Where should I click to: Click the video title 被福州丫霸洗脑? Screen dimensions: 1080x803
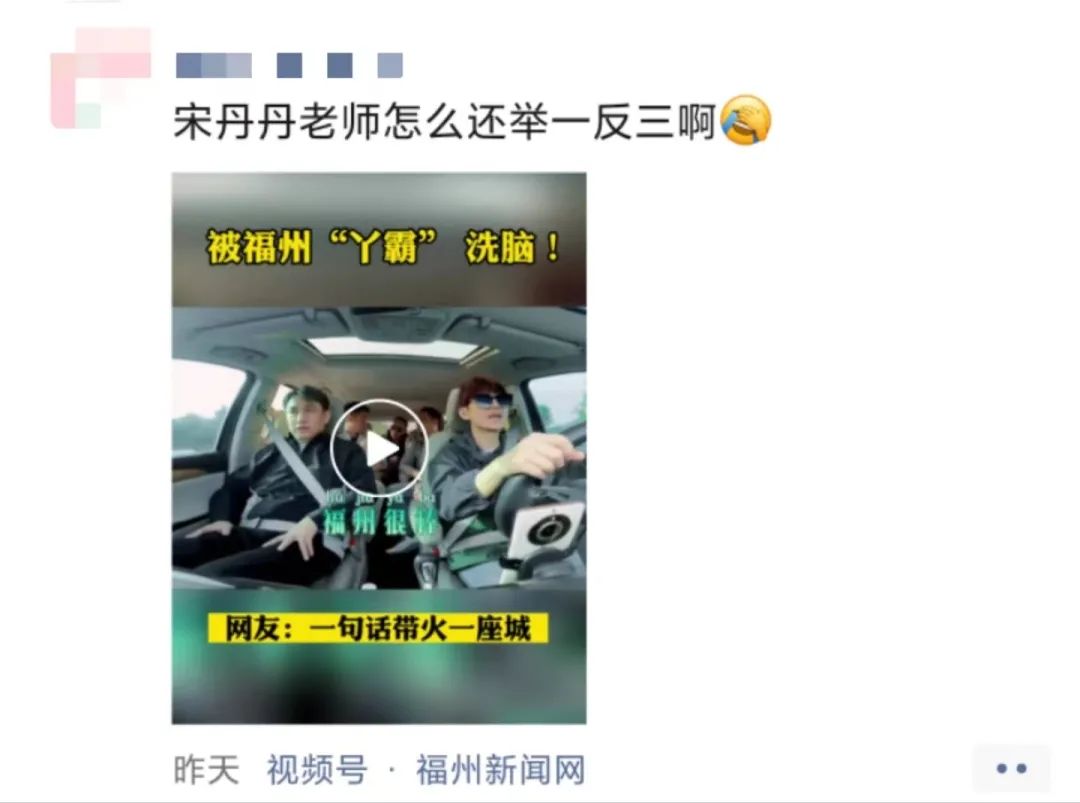(x=384, y=247)
